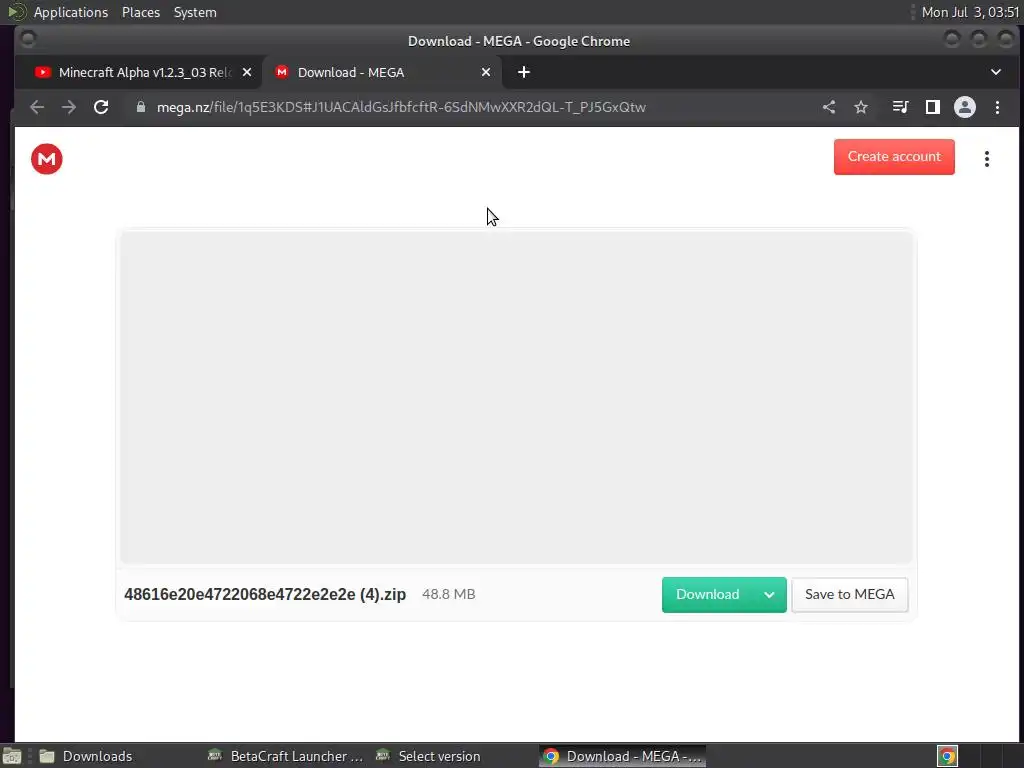This screenshot has height=768, width=1024.
Task: Open Chrome's three-dot menu
Action: pyautogui.click(x=997, y=107)
